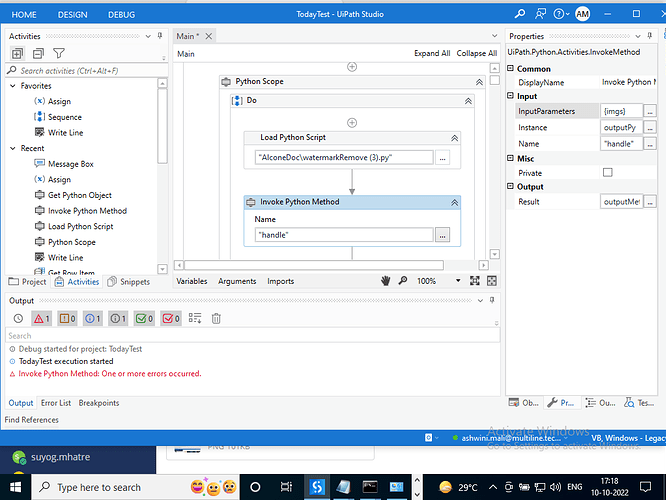Toggle warning messages filter in Output
Viewport: 666px width, 500px height.
coord(68,318)
